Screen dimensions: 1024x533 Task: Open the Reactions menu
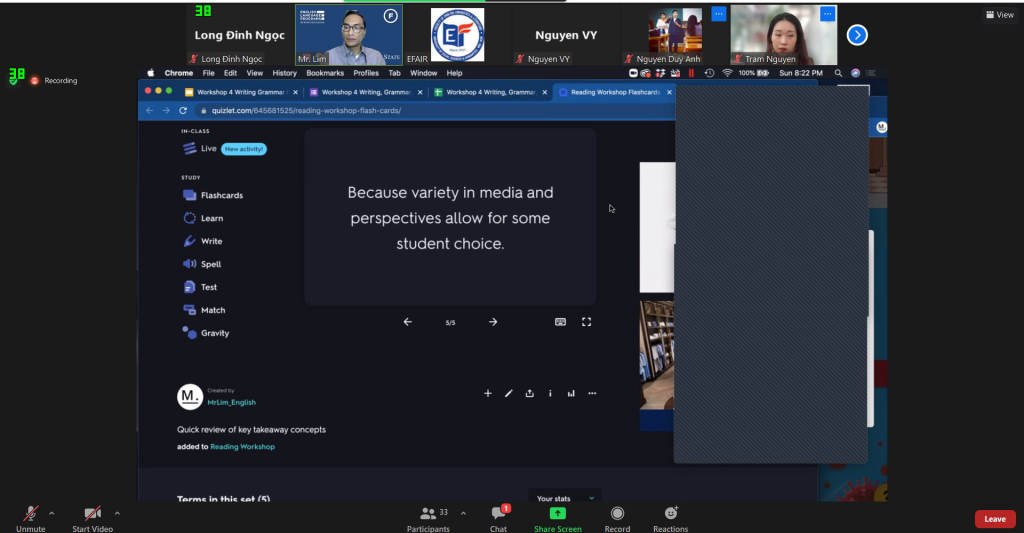click(671, 519)
